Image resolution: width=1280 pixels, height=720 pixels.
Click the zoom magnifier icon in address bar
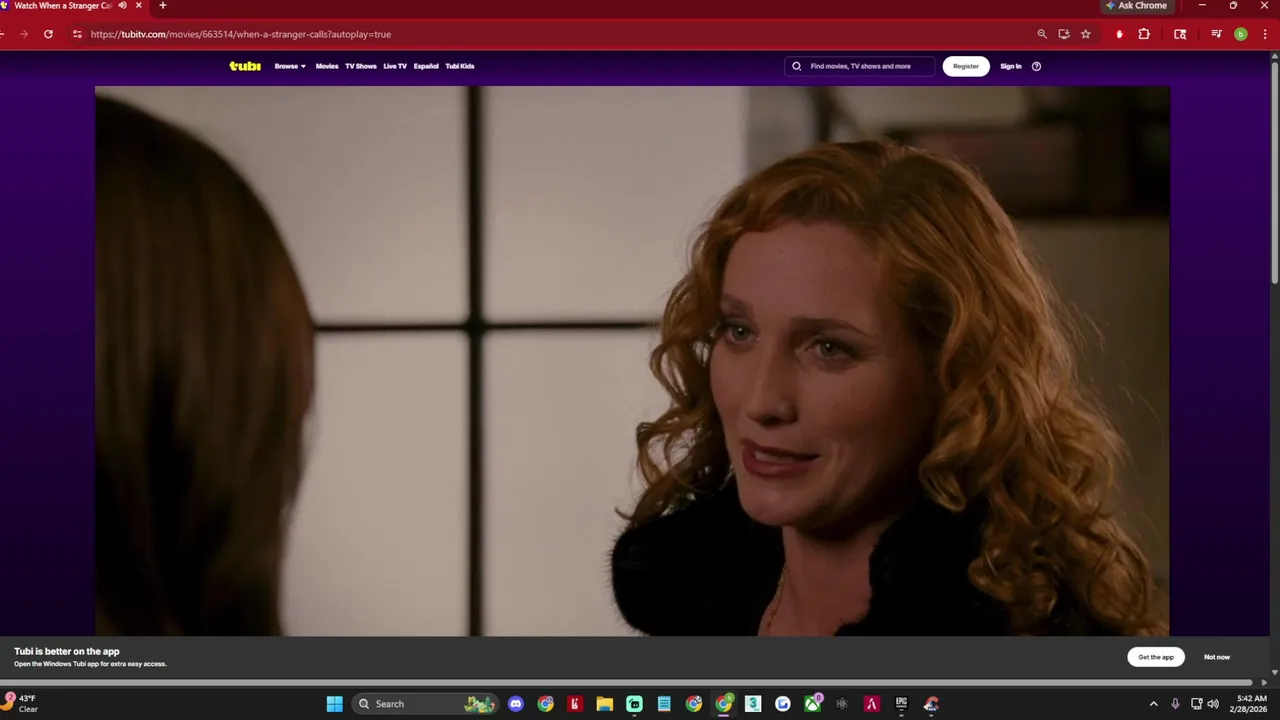pos(1042,34)
